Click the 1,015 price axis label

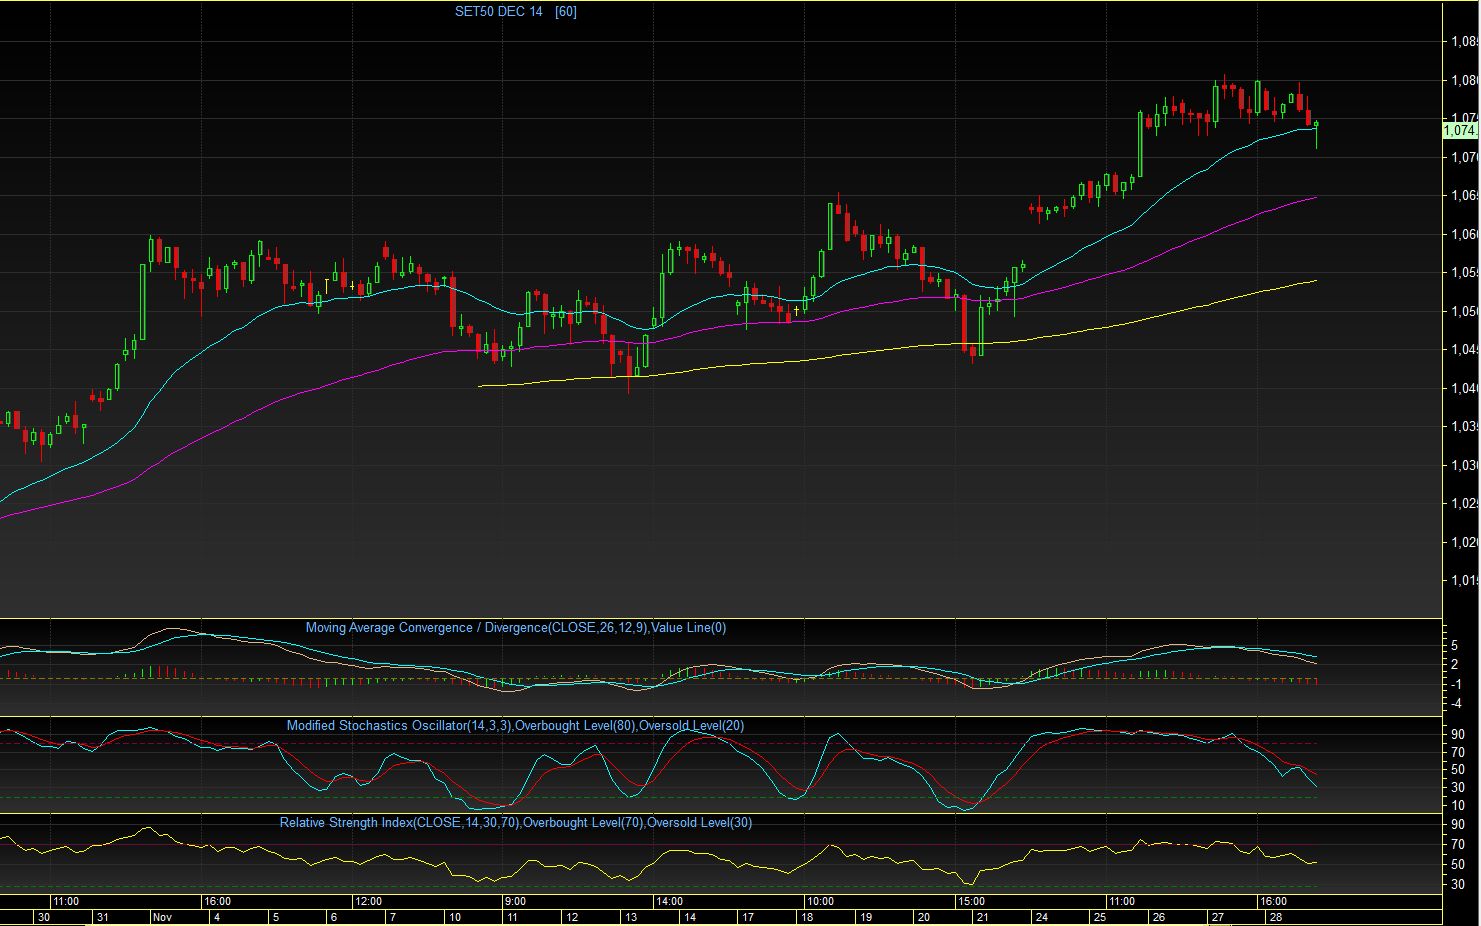coord(1464,581)
